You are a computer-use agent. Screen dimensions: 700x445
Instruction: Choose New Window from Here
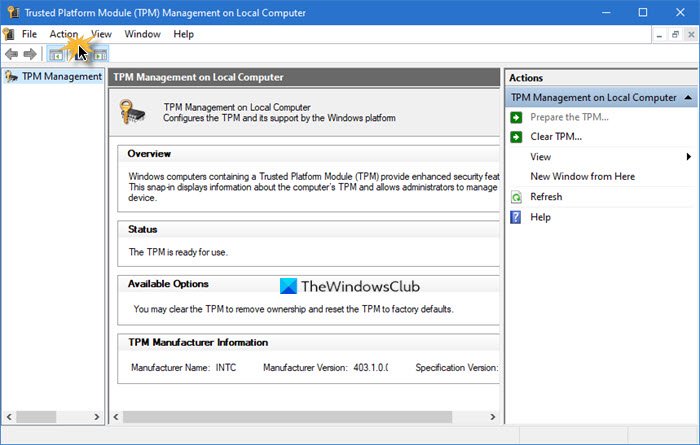582,177
